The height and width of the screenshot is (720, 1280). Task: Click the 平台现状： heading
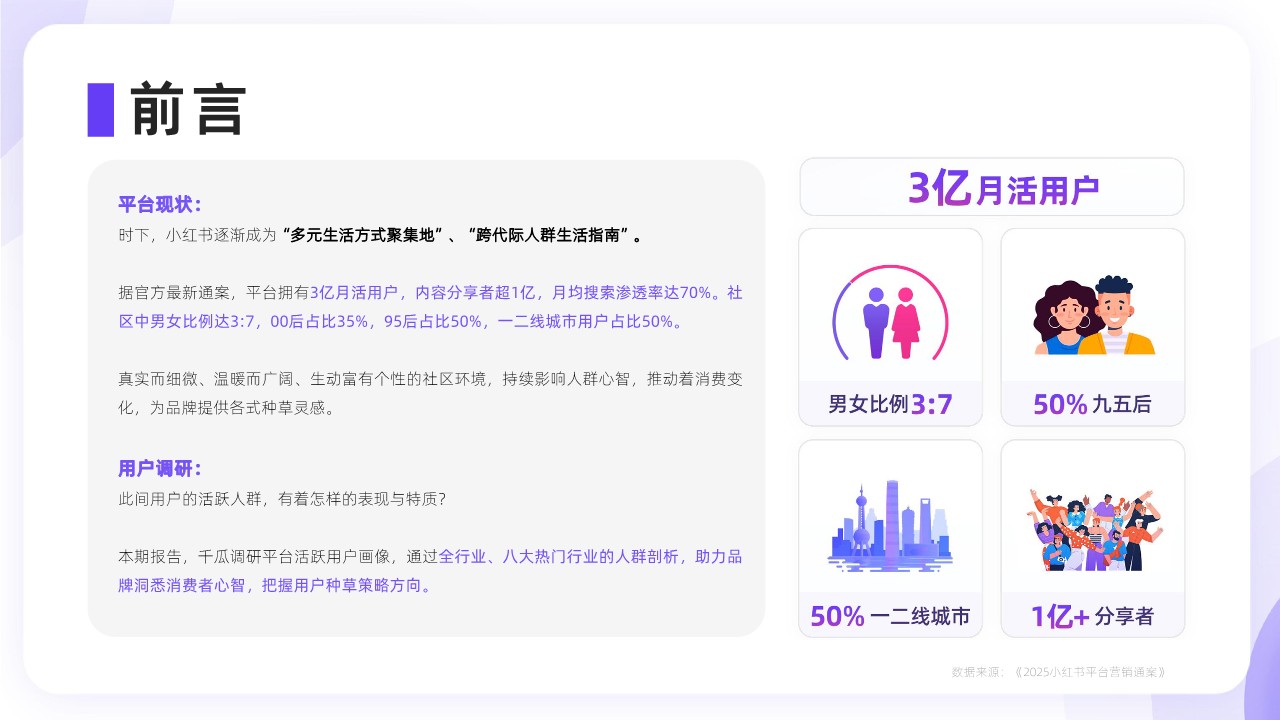[x=160, y=205]
